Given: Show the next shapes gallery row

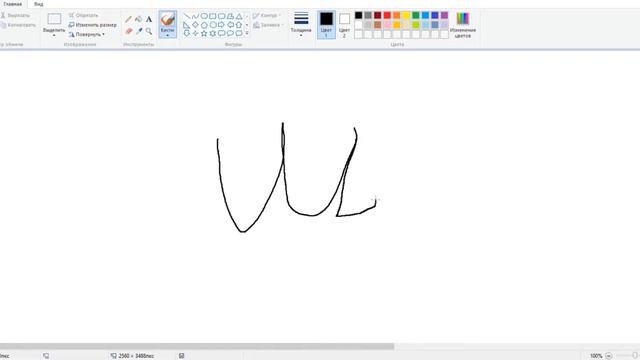Looking at the screenshot, I should pos(247,25).
